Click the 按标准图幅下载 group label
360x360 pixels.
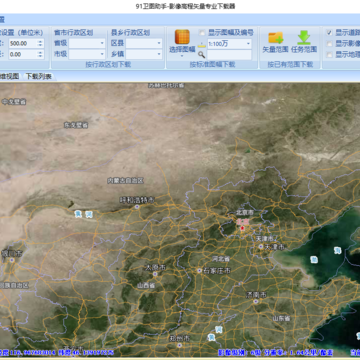tap(212, 64)
